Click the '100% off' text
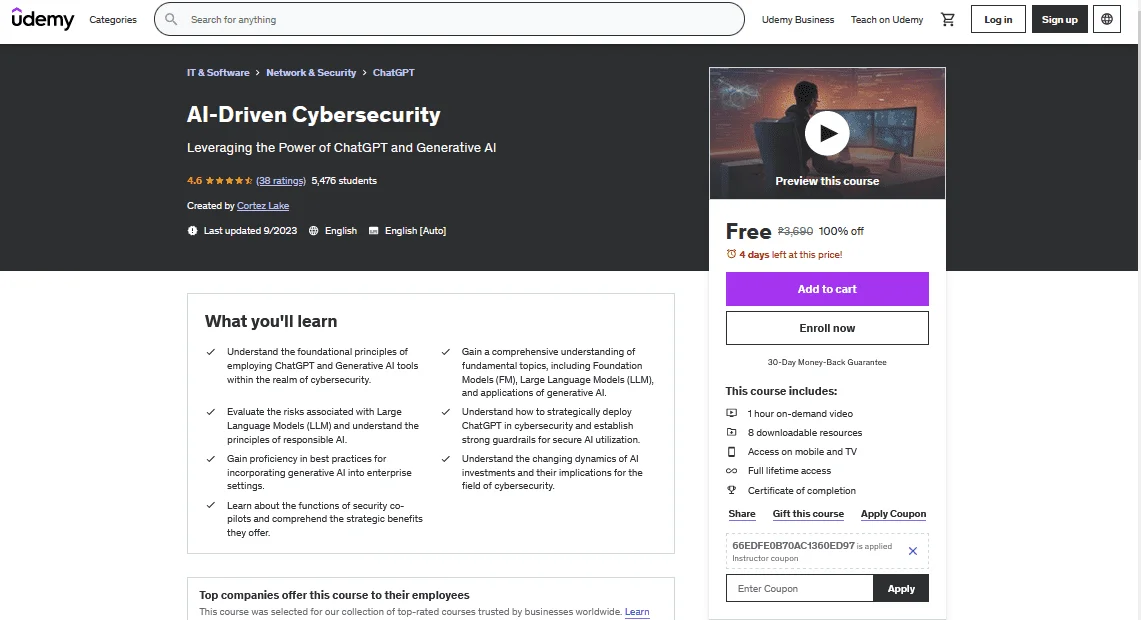This screenshot has height=620, width=1141. click(x=841, y=231)
